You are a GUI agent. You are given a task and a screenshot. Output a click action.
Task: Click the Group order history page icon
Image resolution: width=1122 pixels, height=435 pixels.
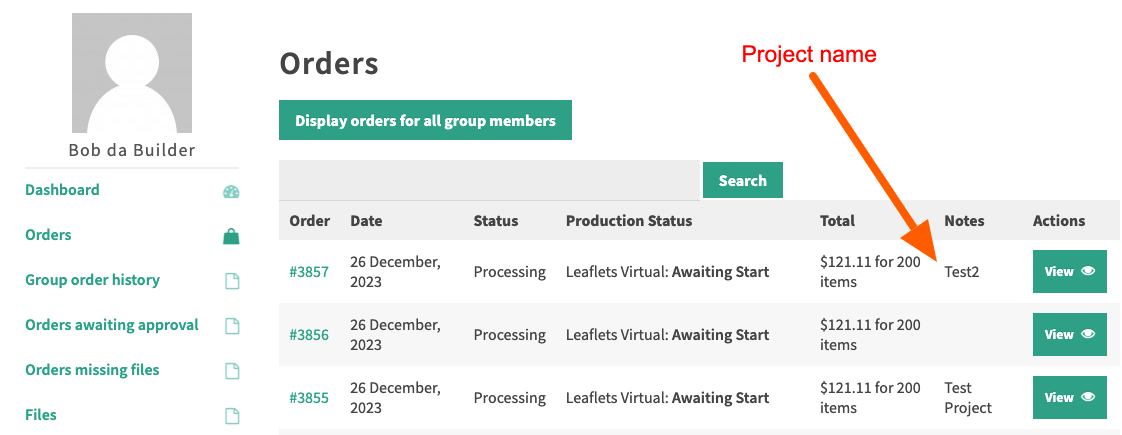click(232, 281)
